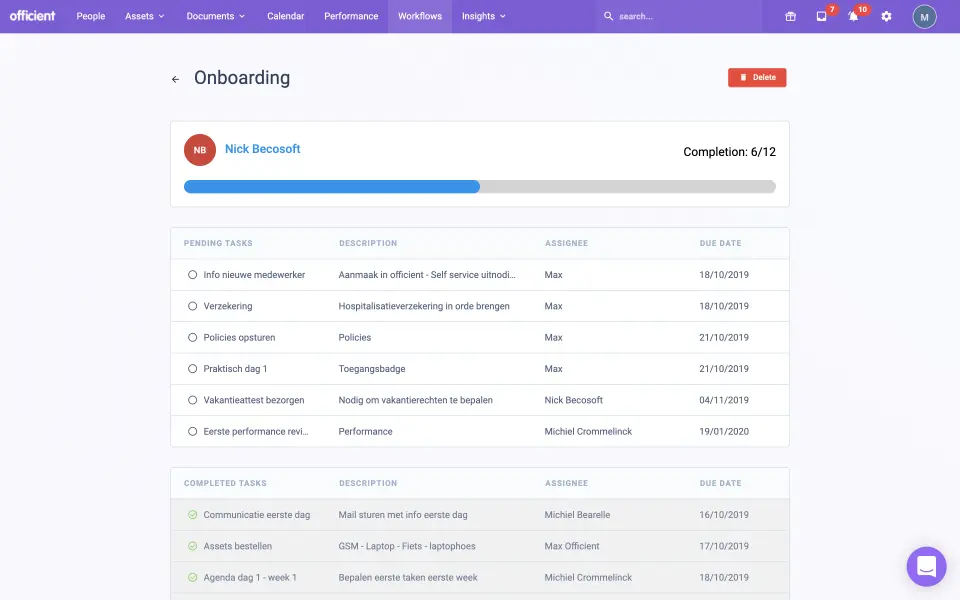
Task: Open the notifications bell with badge 10
Action: [853, 17]
